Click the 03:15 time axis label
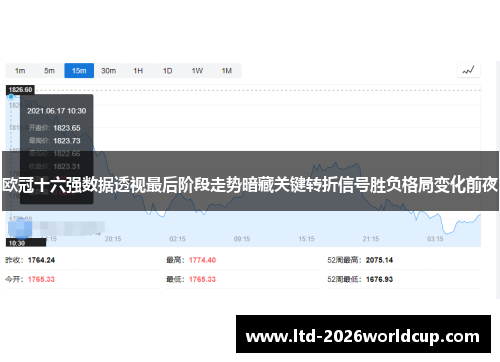 coord(435,239)
